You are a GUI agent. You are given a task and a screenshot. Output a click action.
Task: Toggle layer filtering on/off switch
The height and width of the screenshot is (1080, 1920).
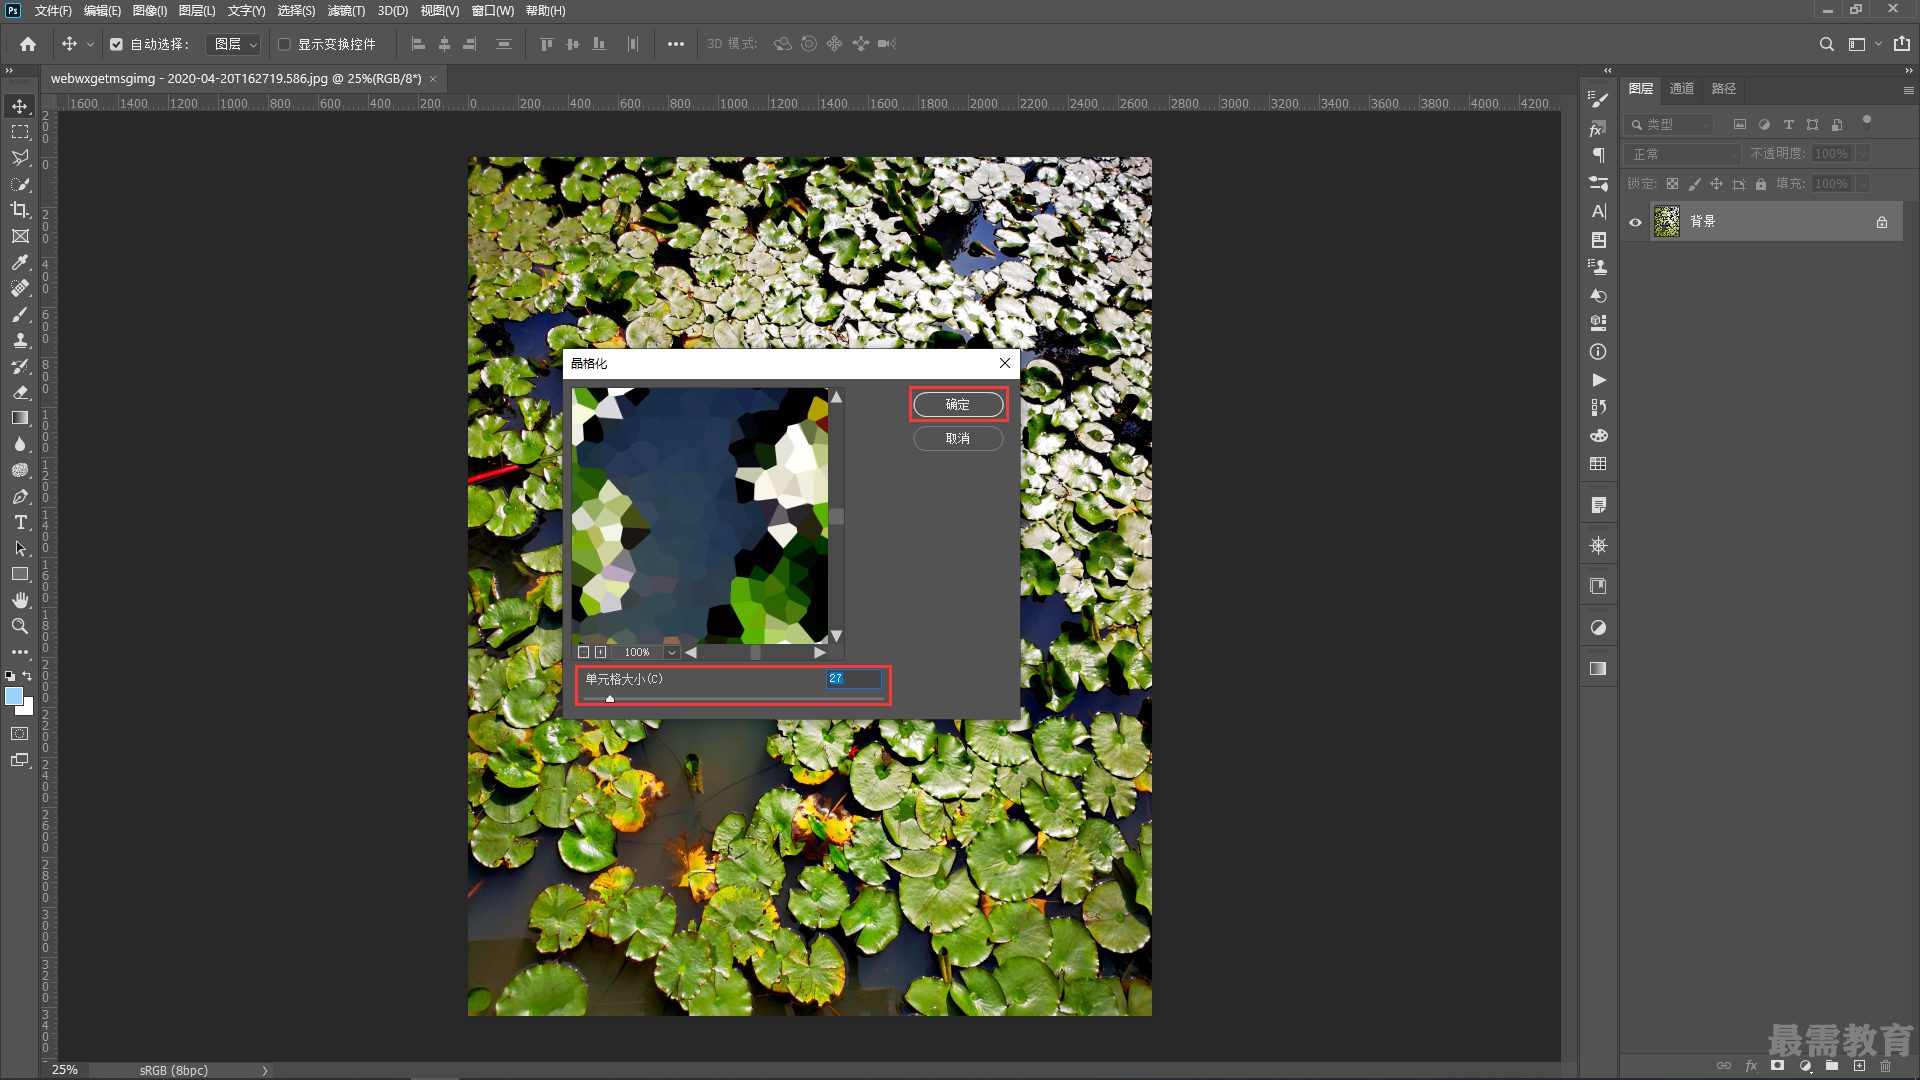tap(1866, 123)
